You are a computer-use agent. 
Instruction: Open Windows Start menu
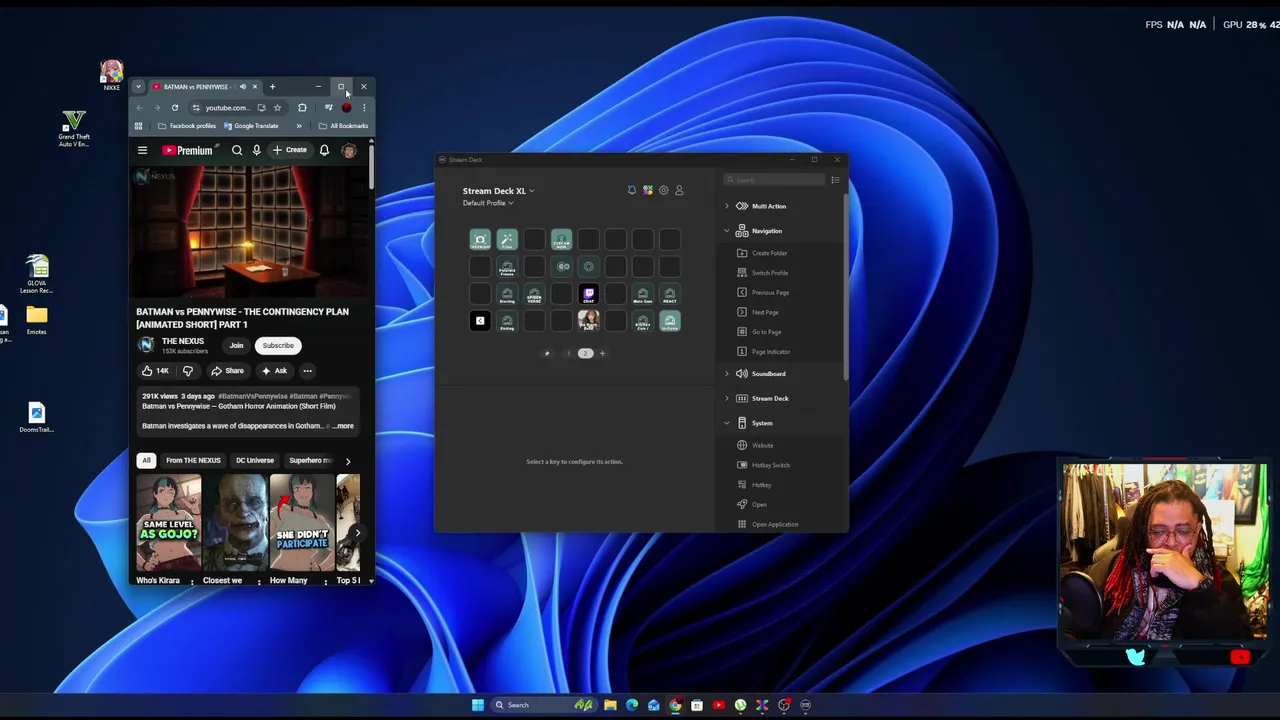point(478,705)
